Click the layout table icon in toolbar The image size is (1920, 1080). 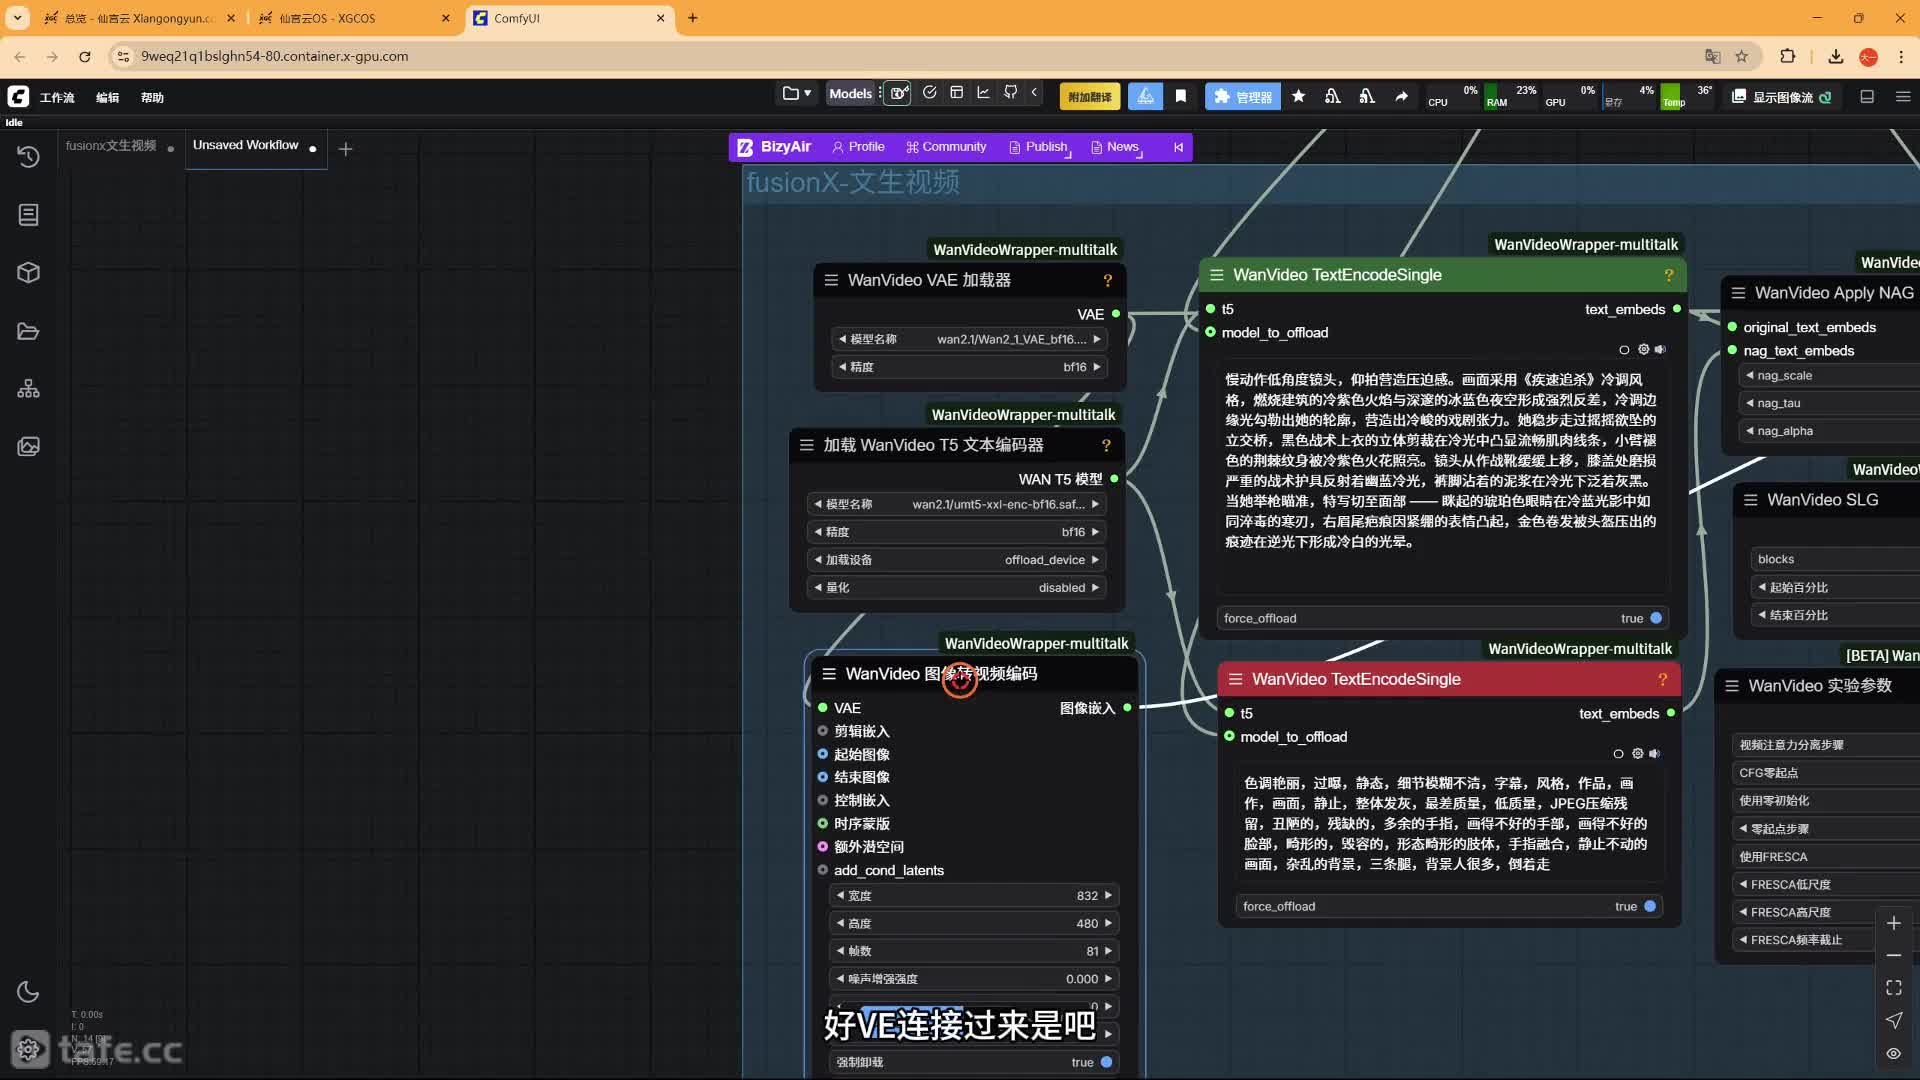956,93
